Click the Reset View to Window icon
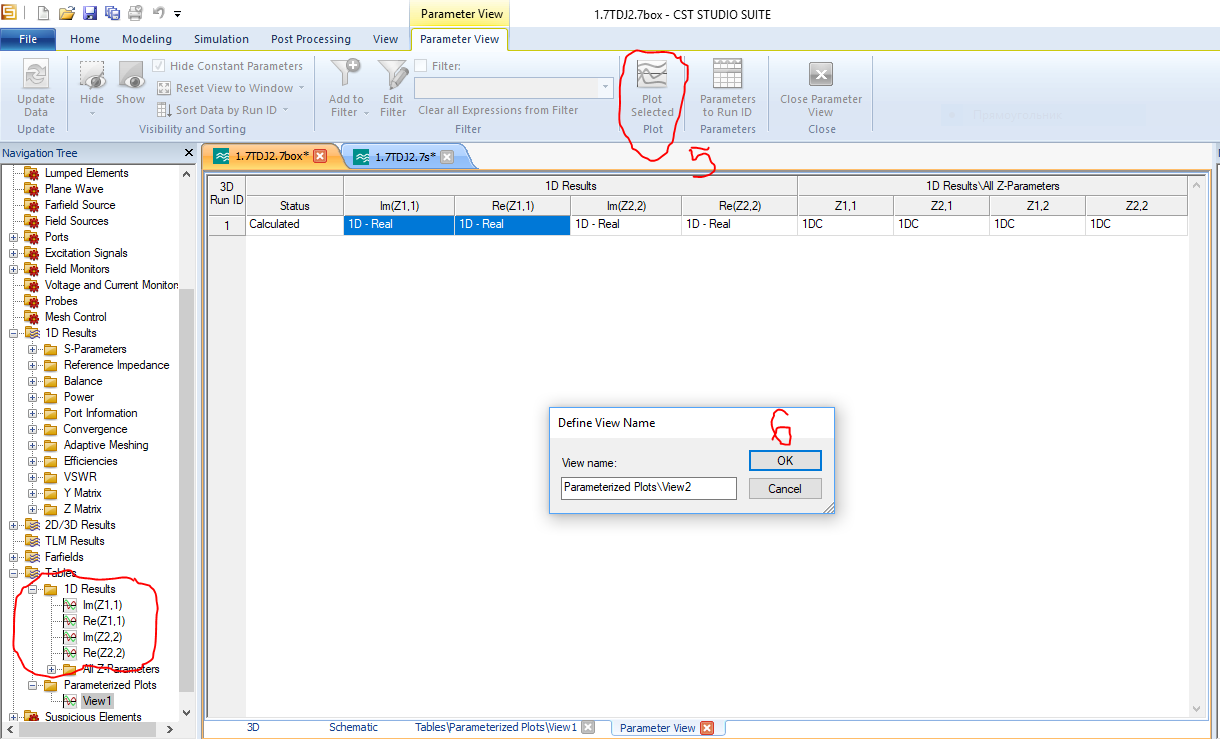 click(x=165, y=88)
